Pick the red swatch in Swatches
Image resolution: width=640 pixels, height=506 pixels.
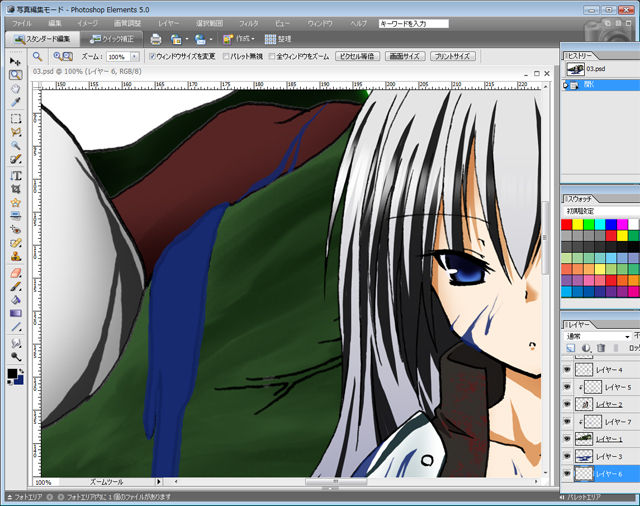pyautogui.click(x=567, y=225)
